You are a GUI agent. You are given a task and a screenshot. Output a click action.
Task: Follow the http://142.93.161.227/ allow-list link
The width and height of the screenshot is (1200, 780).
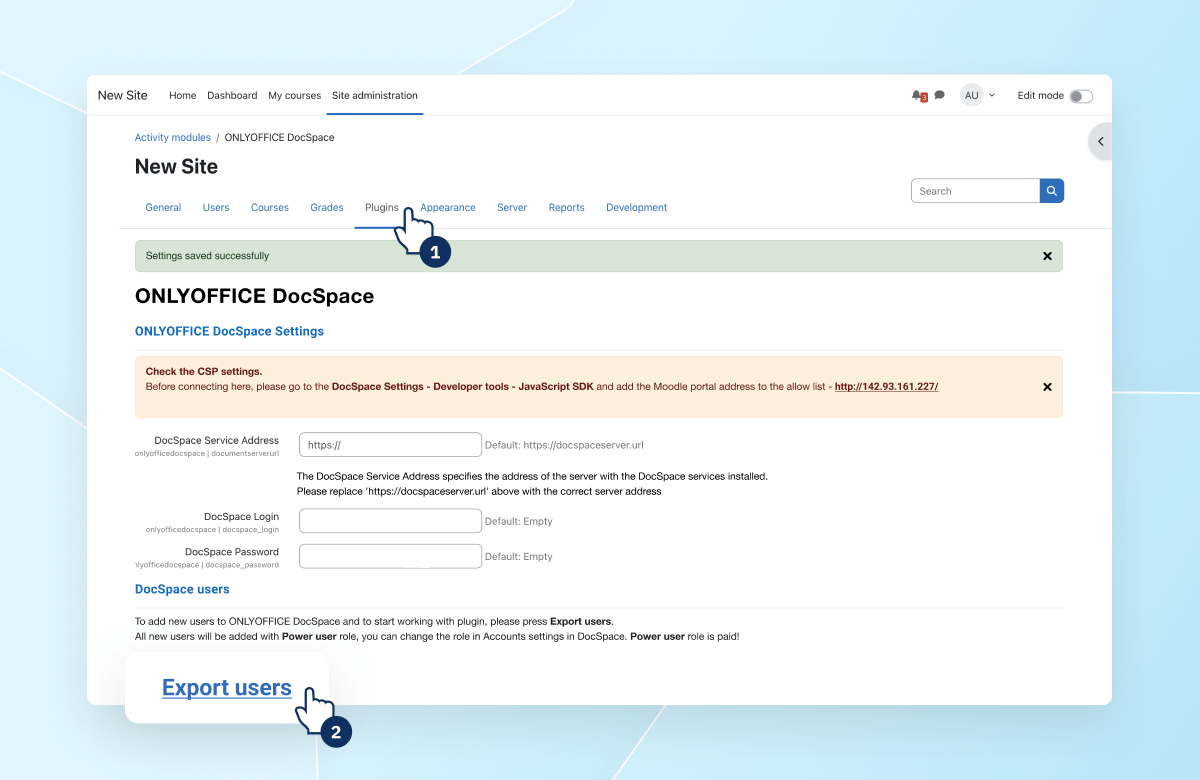click(x=886, y=386)
